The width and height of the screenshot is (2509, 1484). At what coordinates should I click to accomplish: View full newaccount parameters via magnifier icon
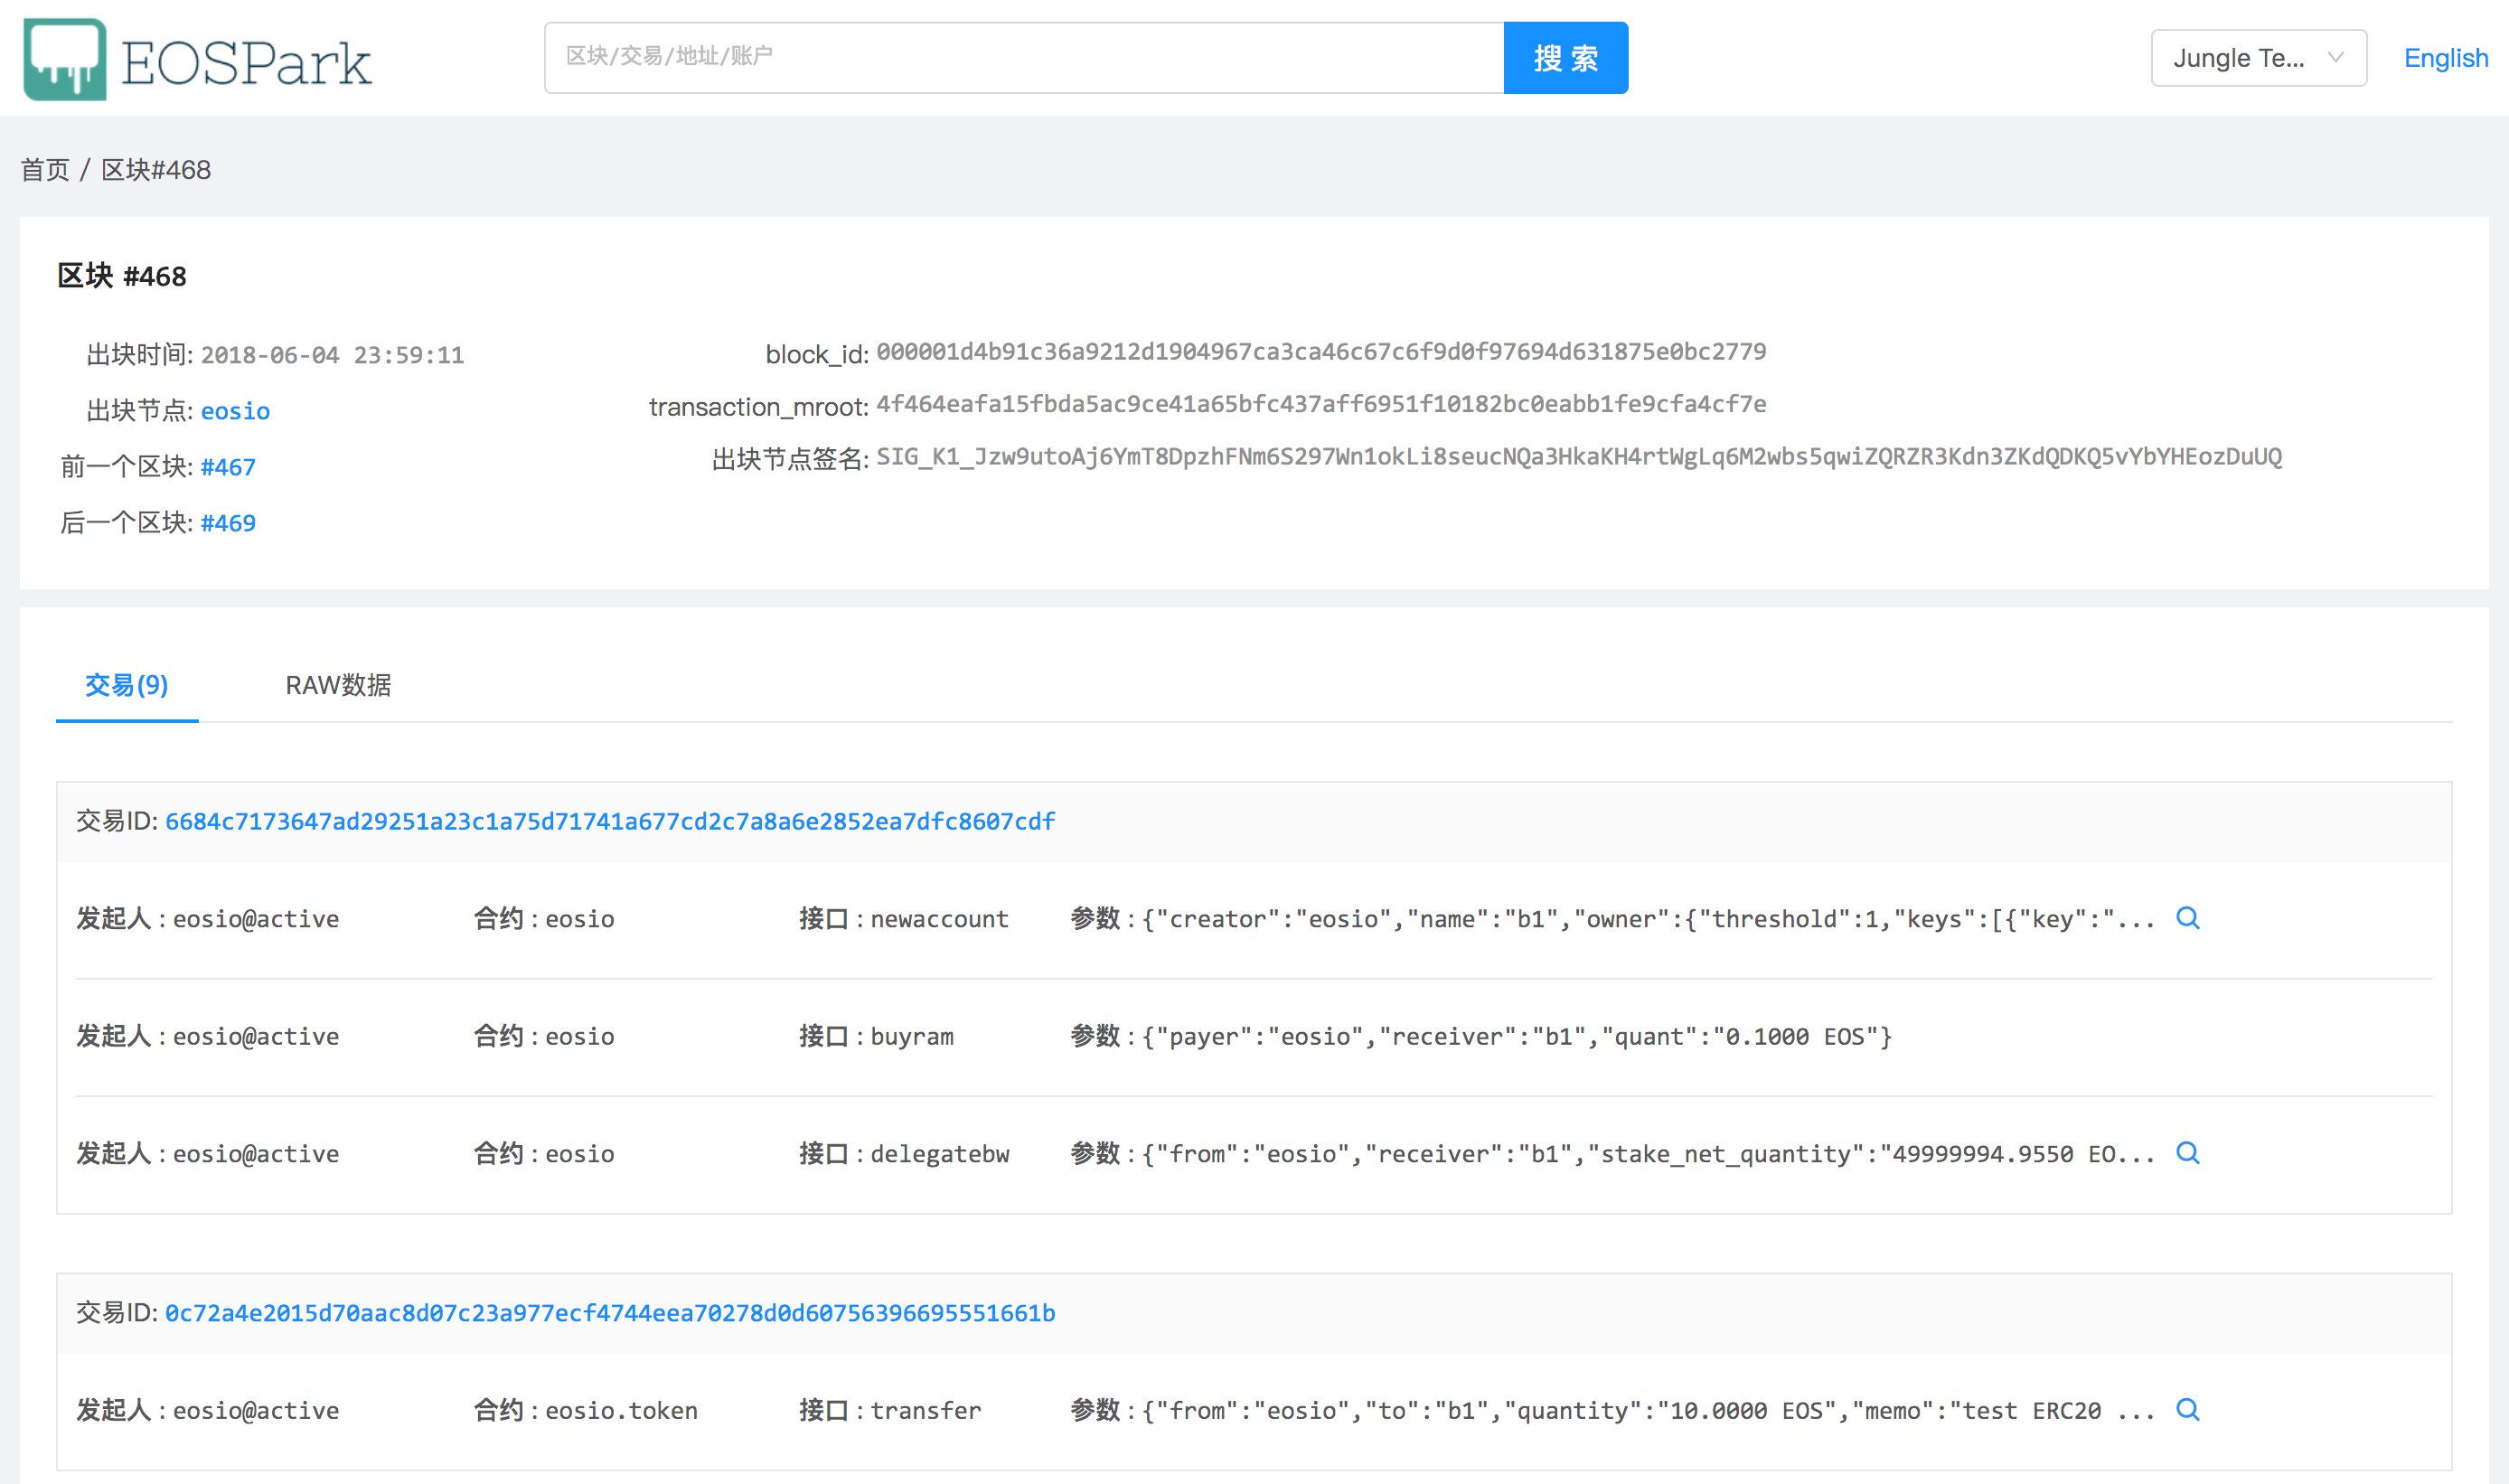click(2187, 918)
